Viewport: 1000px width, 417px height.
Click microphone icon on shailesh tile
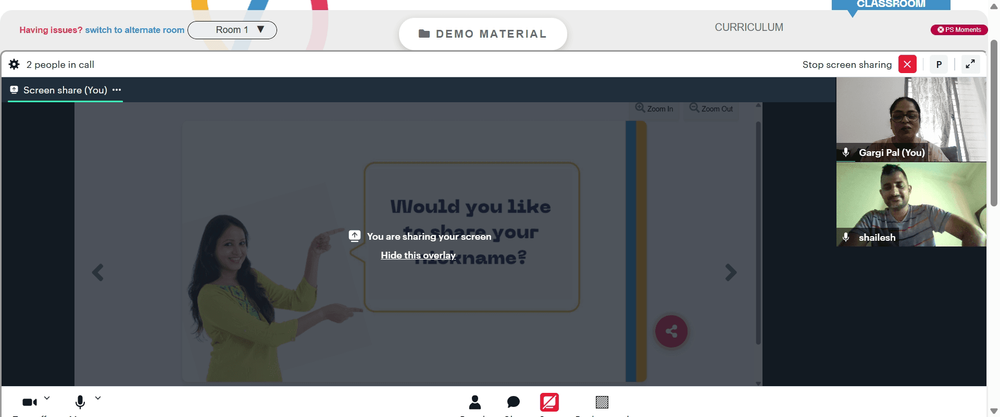(x=846, y=237)
